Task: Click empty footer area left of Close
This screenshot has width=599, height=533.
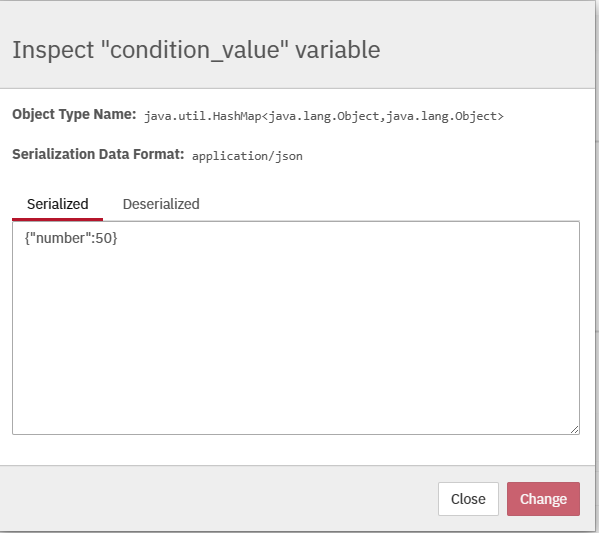Action: click(218, 499)
